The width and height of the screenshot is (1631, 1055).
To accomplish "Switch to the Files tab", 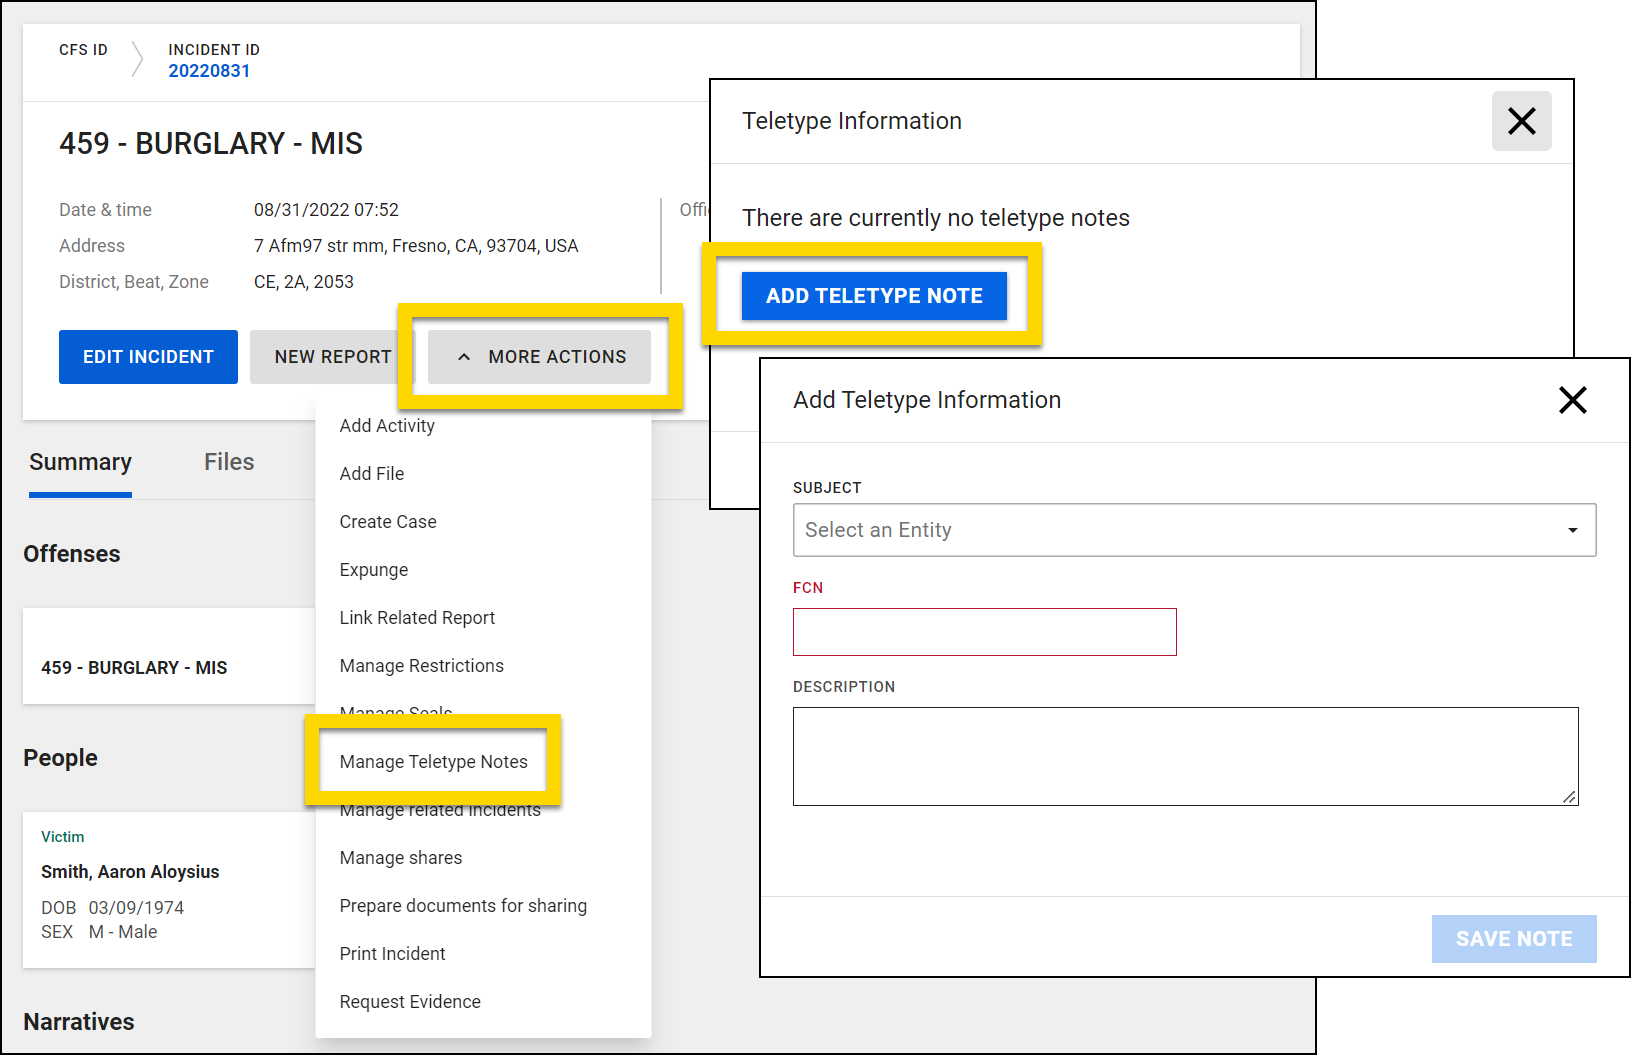I will [229, 462].
